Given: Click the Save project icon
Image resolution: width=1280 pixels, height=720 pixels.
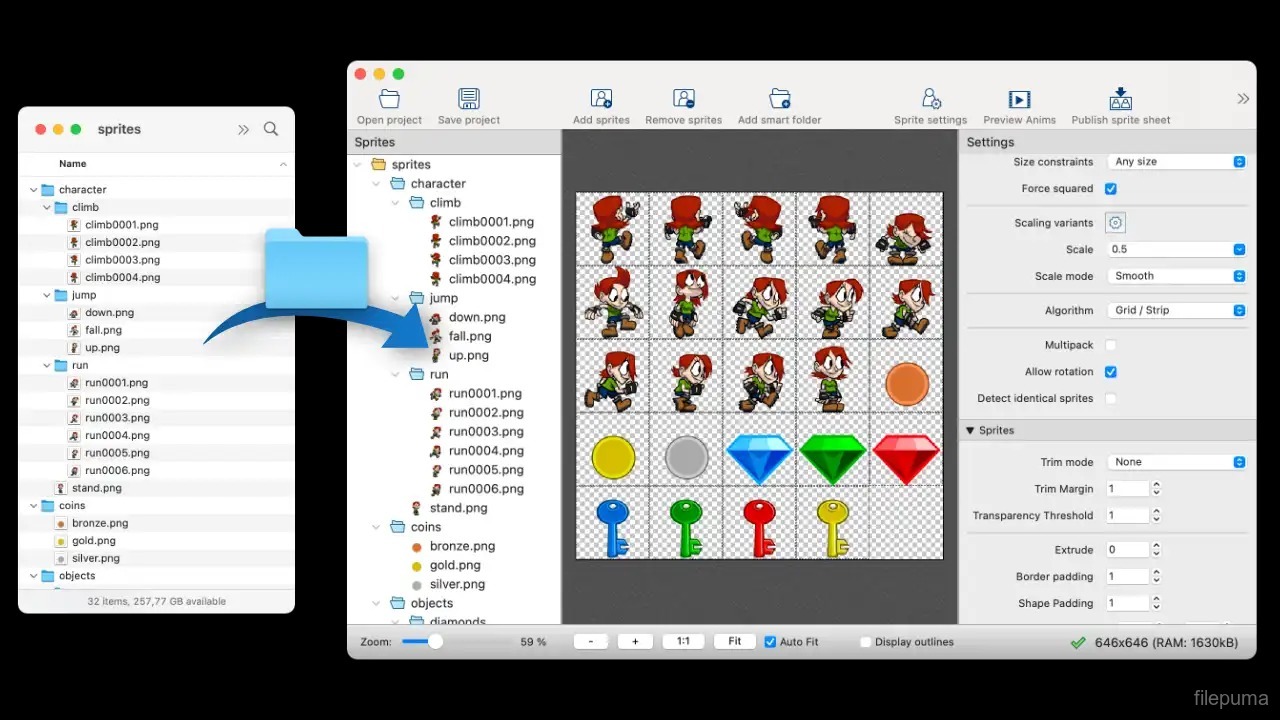Looking at the screenshot, I should [x=469, y=99].
